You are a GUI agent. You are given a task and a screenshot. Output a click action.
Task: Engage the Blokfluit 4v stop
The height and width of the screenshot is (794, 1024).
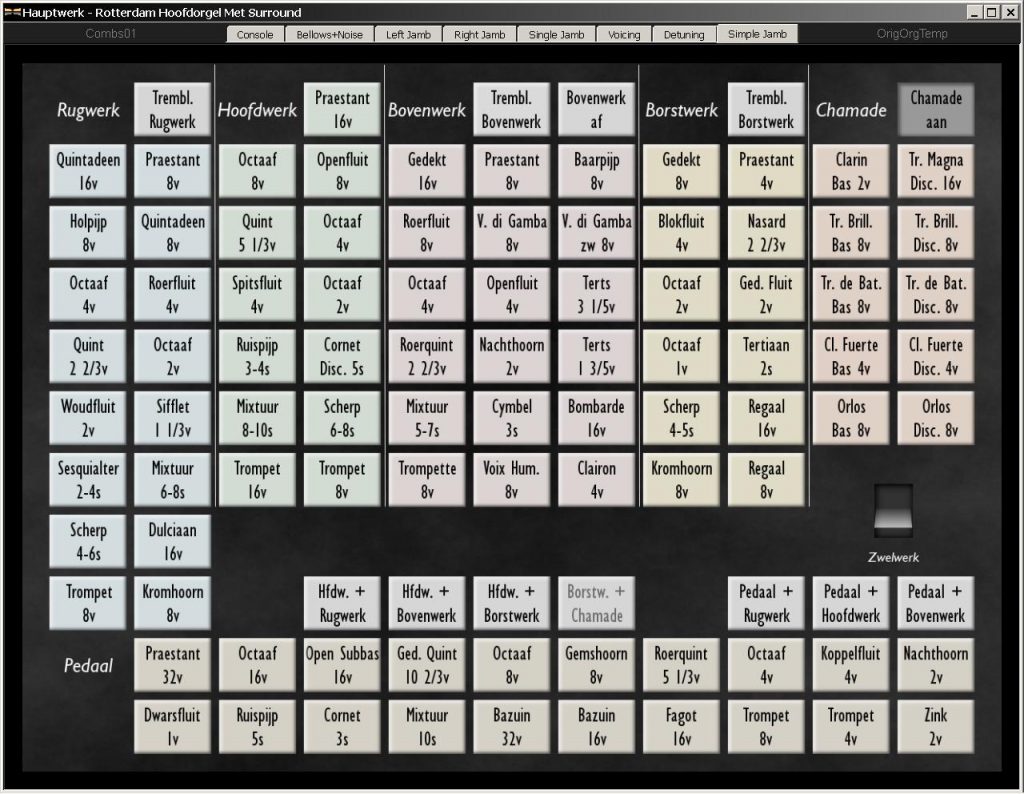(x=681, y=232)
